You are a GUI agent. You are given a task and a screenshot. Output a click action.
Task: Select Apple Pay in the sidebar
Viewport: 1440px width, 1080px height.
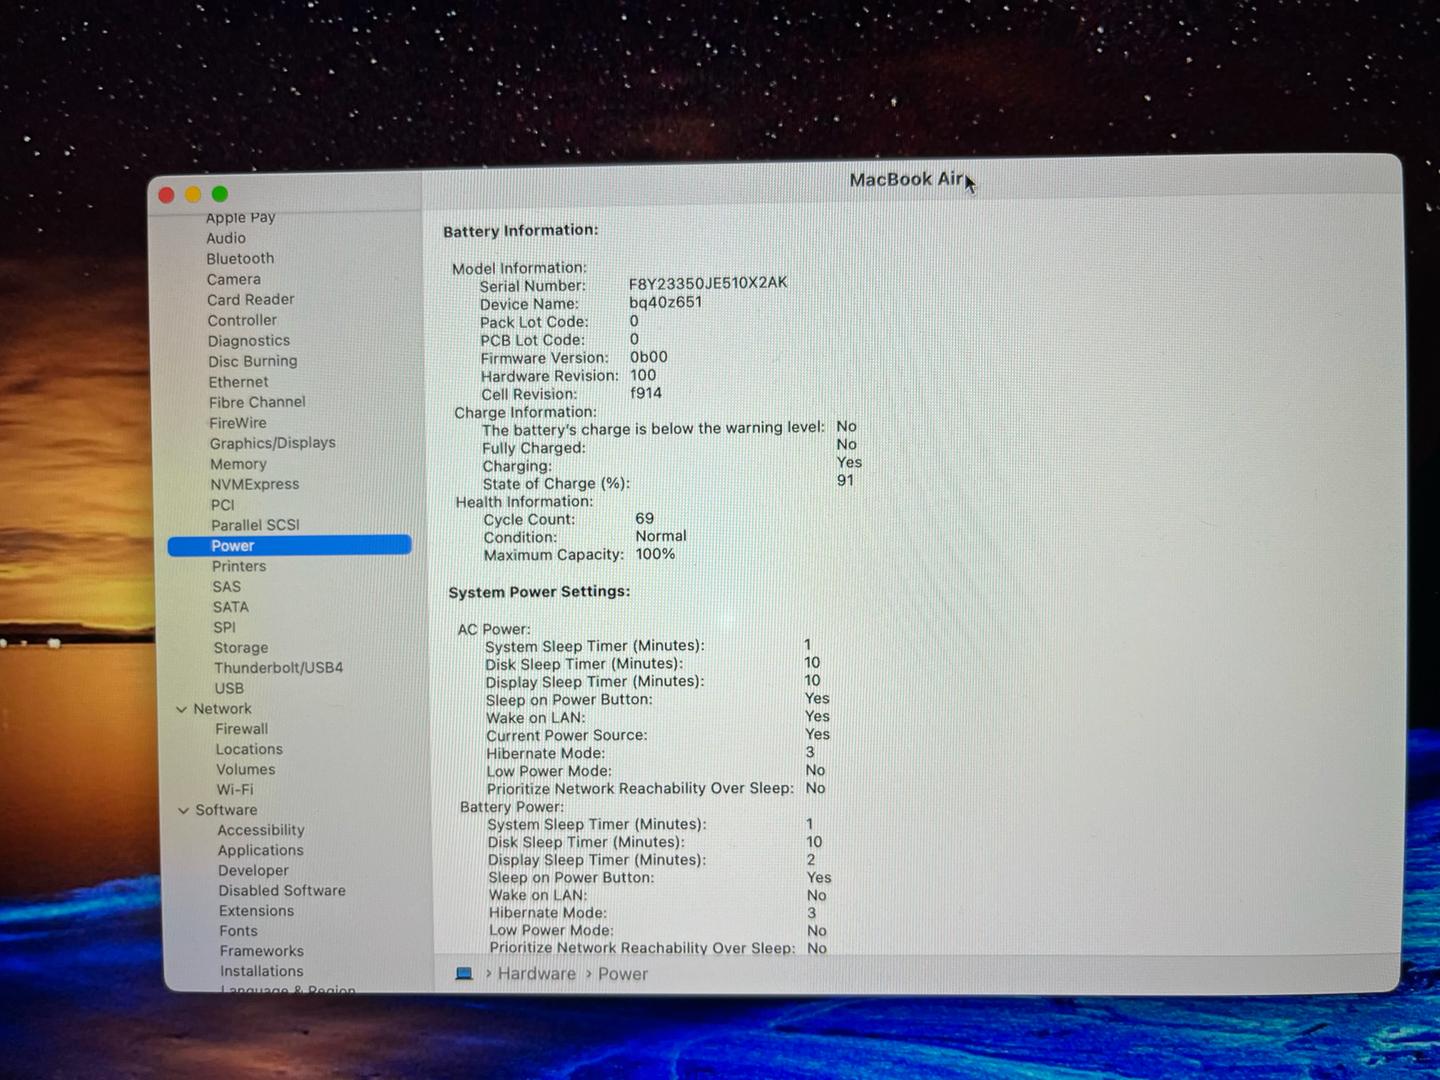pyautogui.click(x=240, y=217)
